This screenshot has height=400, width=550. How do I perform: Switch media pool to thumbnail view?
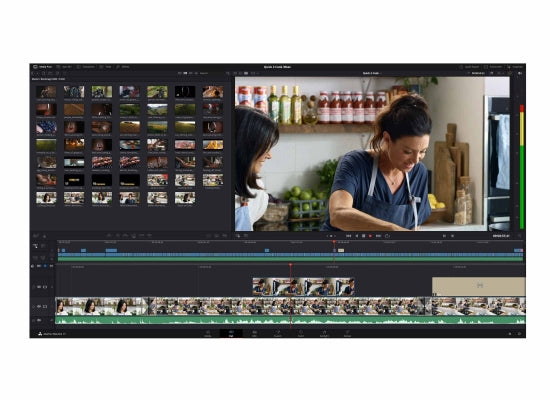[x=185, y=73]
